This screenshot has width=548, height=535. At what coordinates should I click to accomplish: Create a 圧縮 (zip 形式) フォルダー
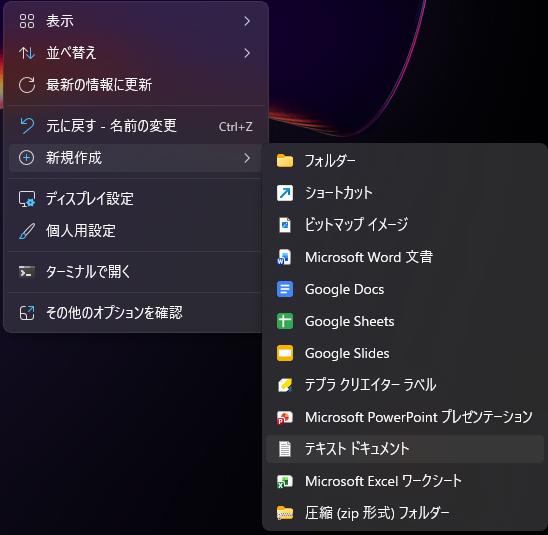[x=405, y=513]
